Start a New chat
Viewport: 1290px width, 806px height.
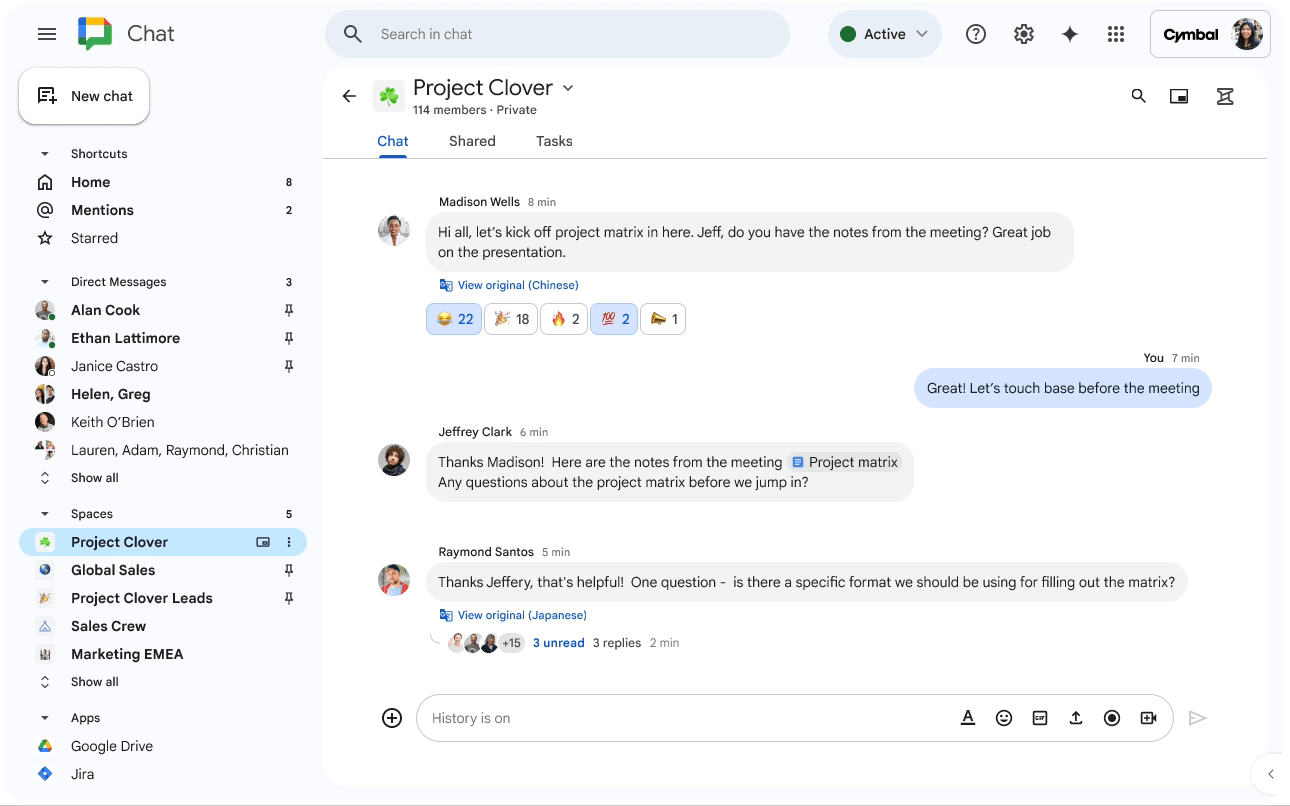[84, 95]
